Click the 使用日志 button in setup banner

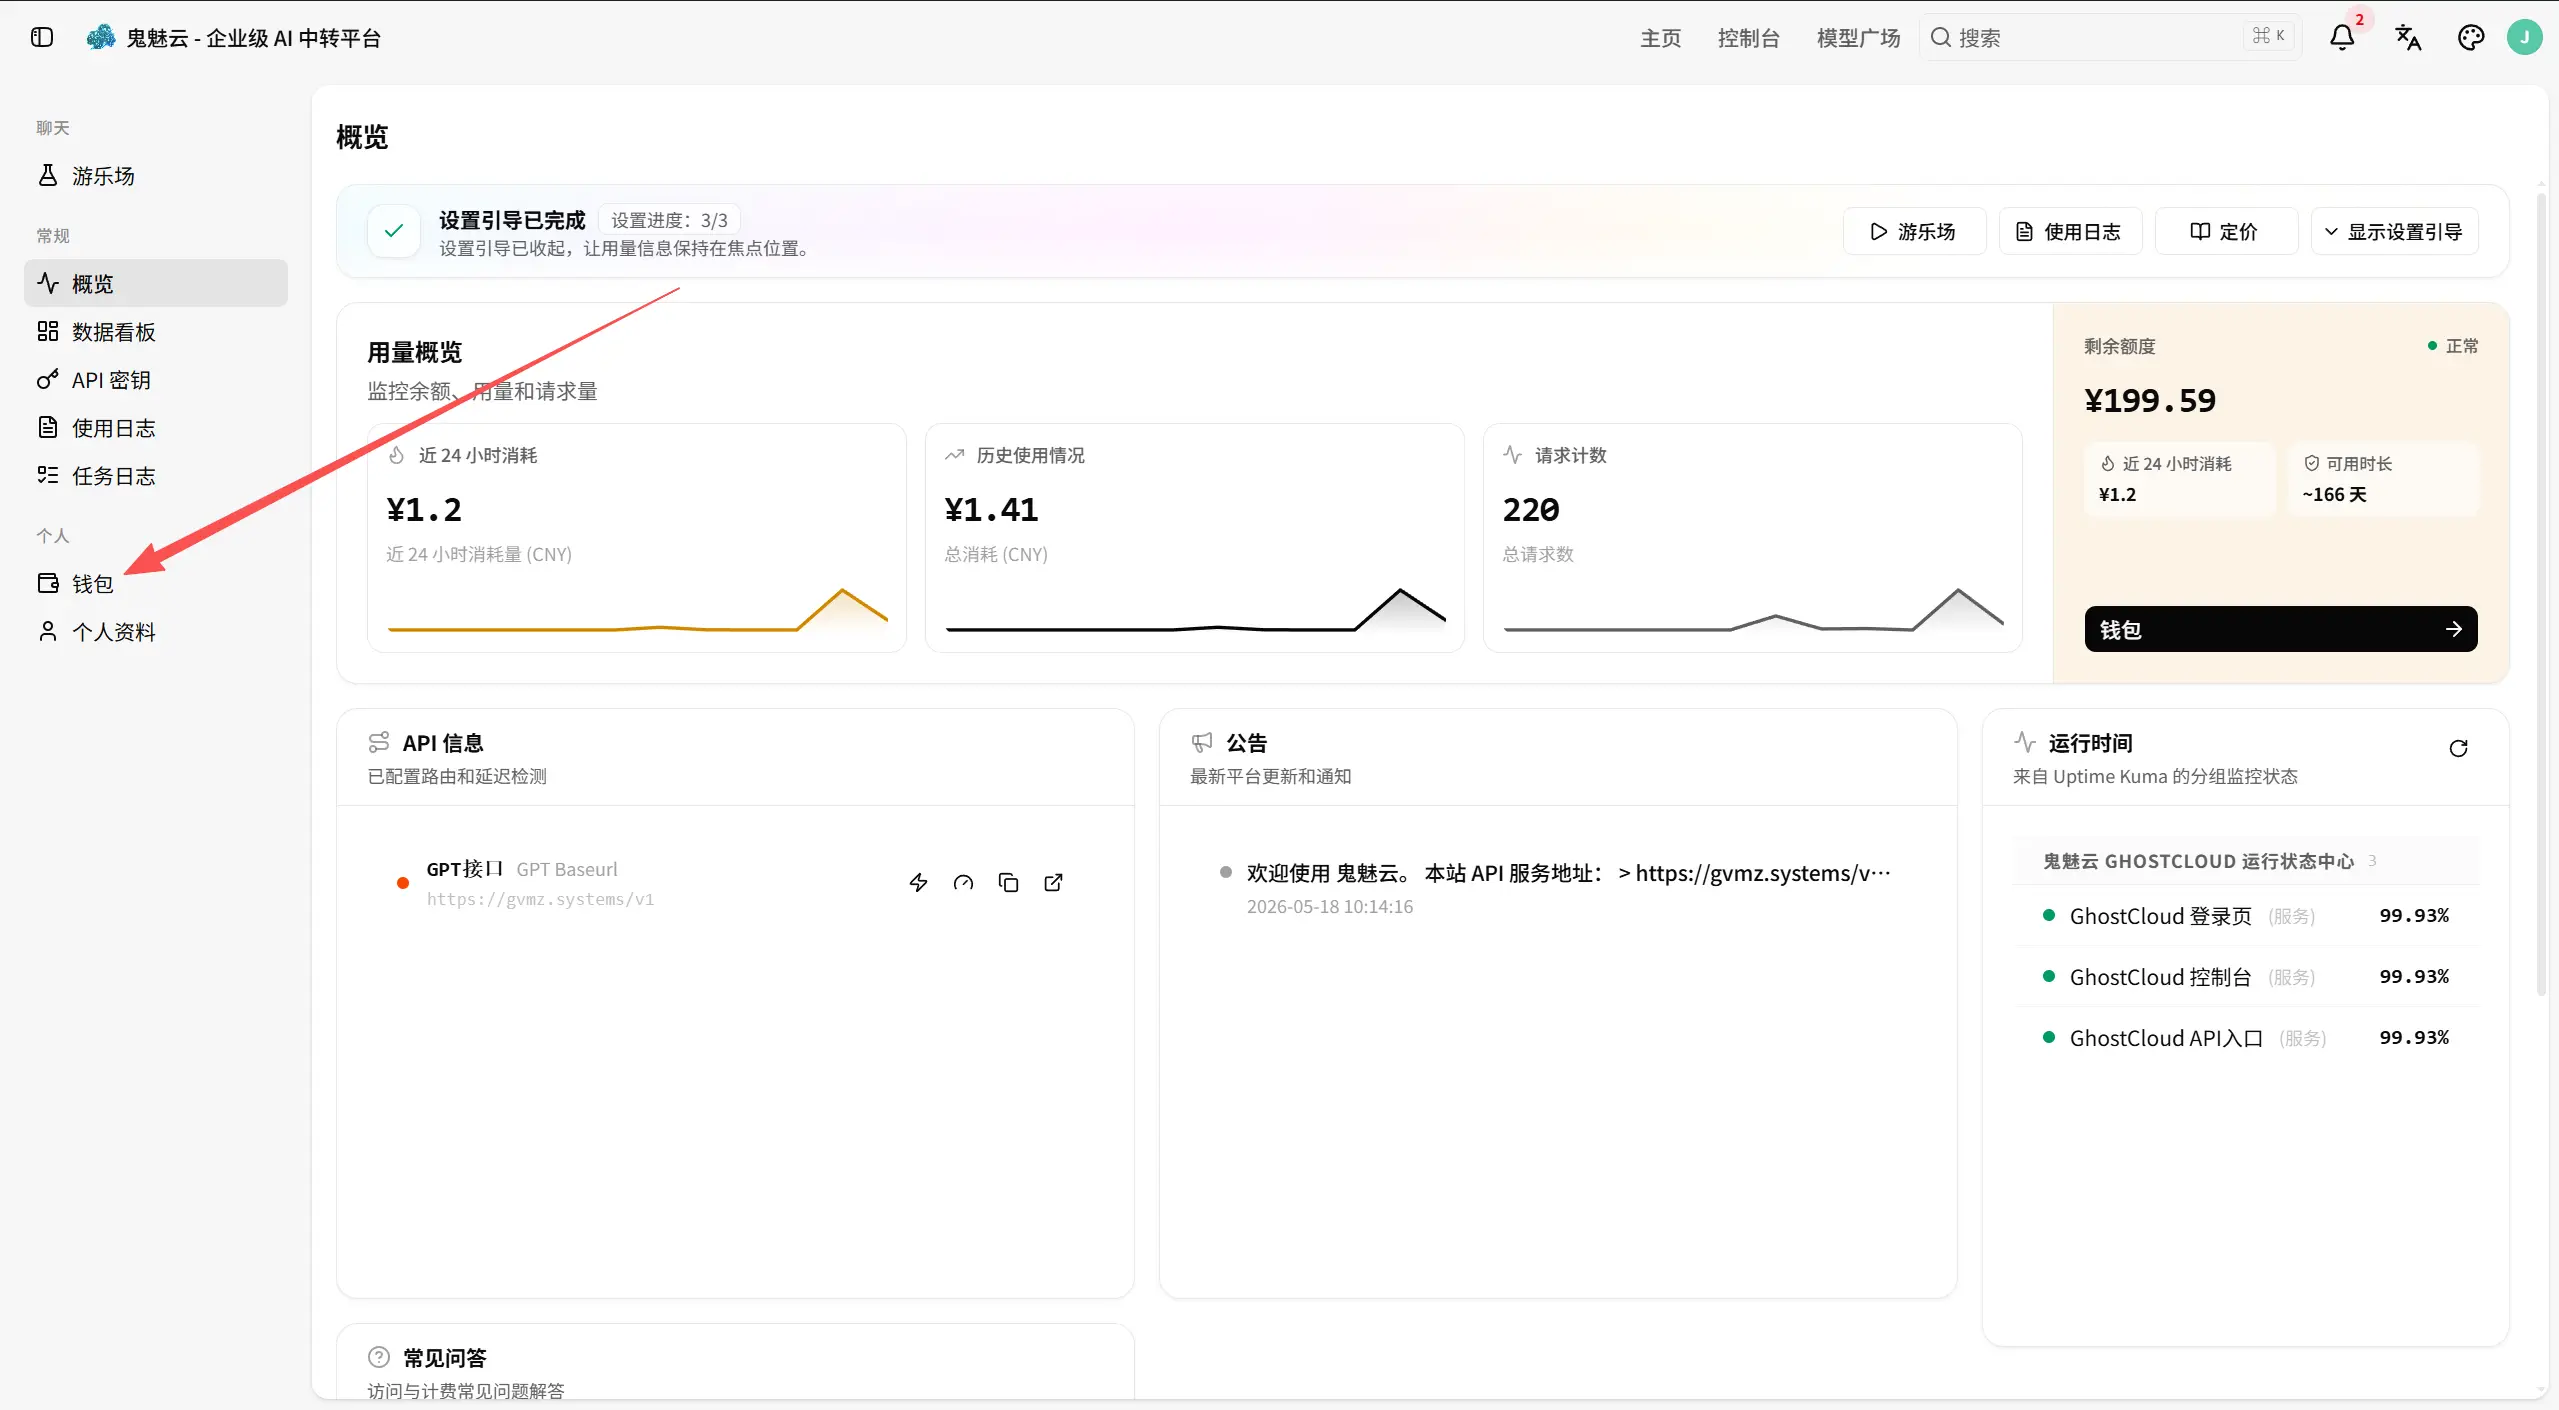pyautogui.click(x=2069, y=232)
